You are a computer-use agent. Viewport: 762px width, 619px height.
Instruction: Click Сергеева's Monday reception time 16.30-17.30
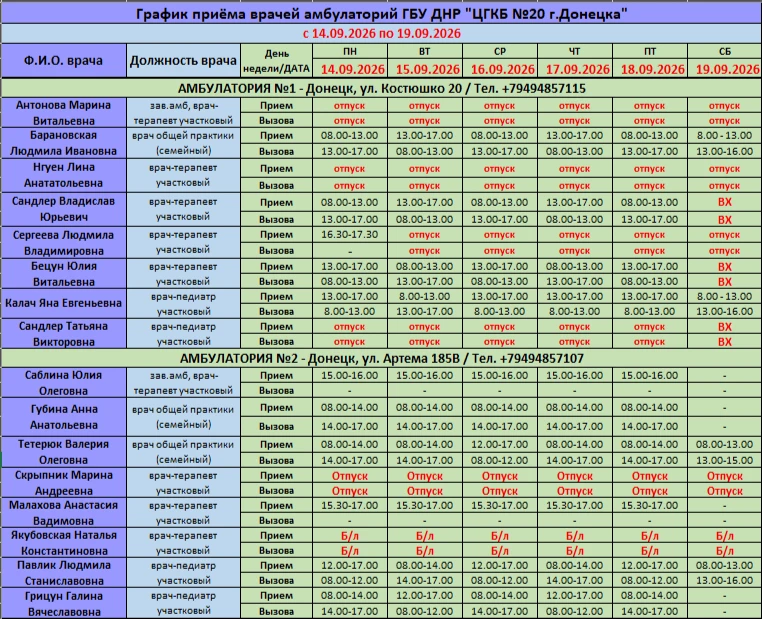349,235
